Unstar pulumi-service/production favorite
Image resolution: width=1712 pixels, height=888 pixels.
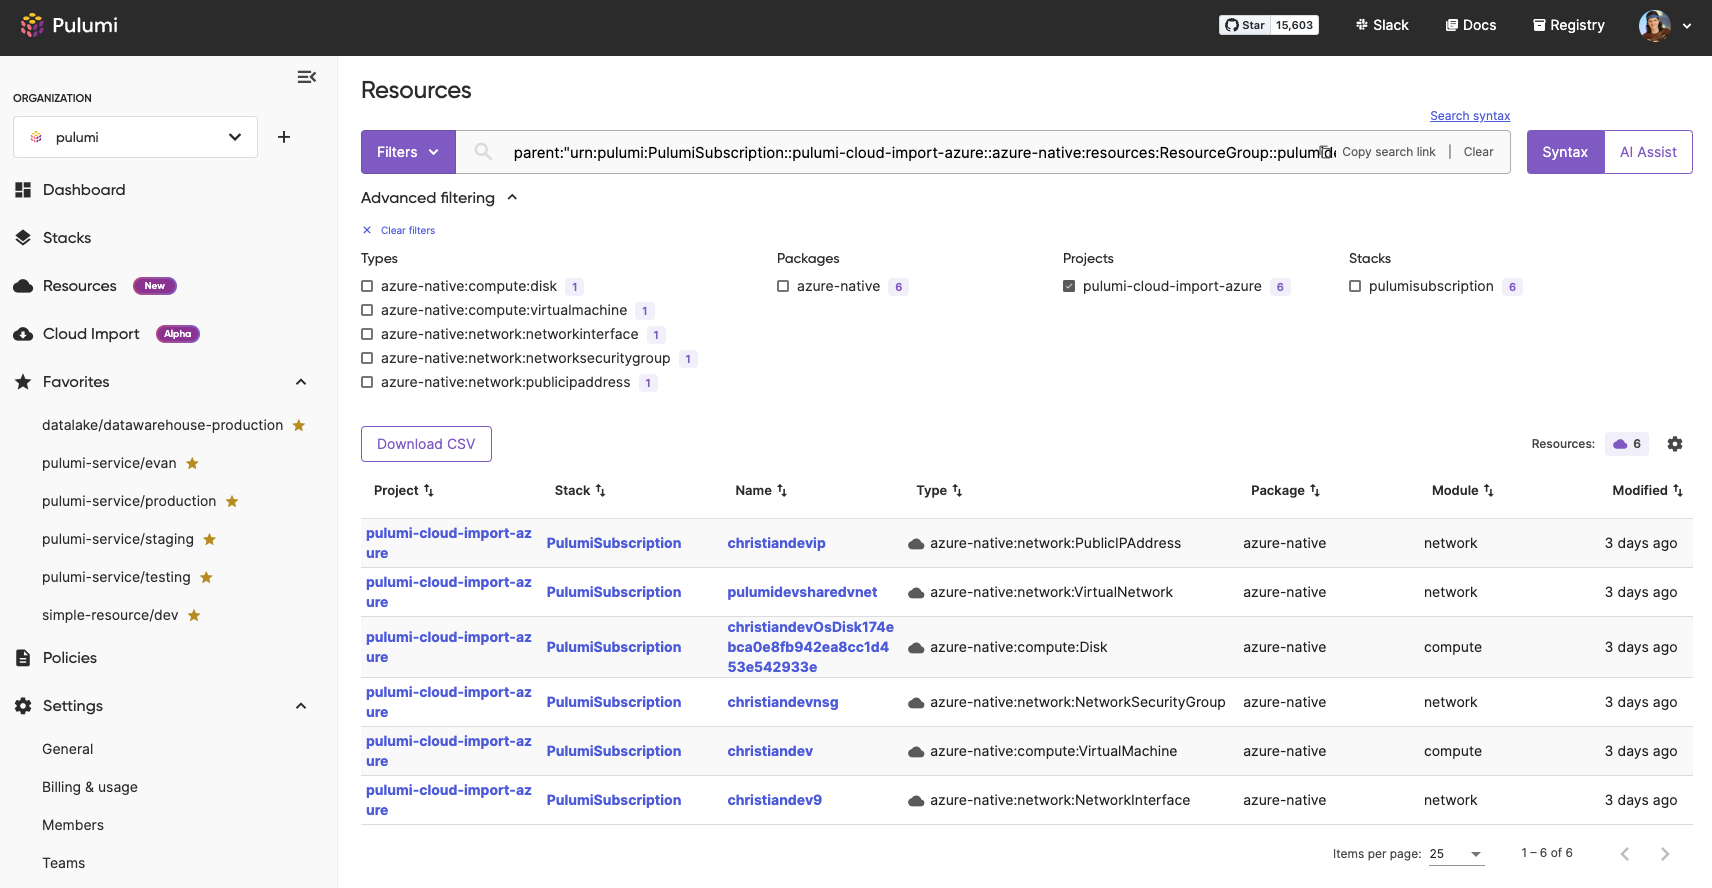[x=232, y=501]
